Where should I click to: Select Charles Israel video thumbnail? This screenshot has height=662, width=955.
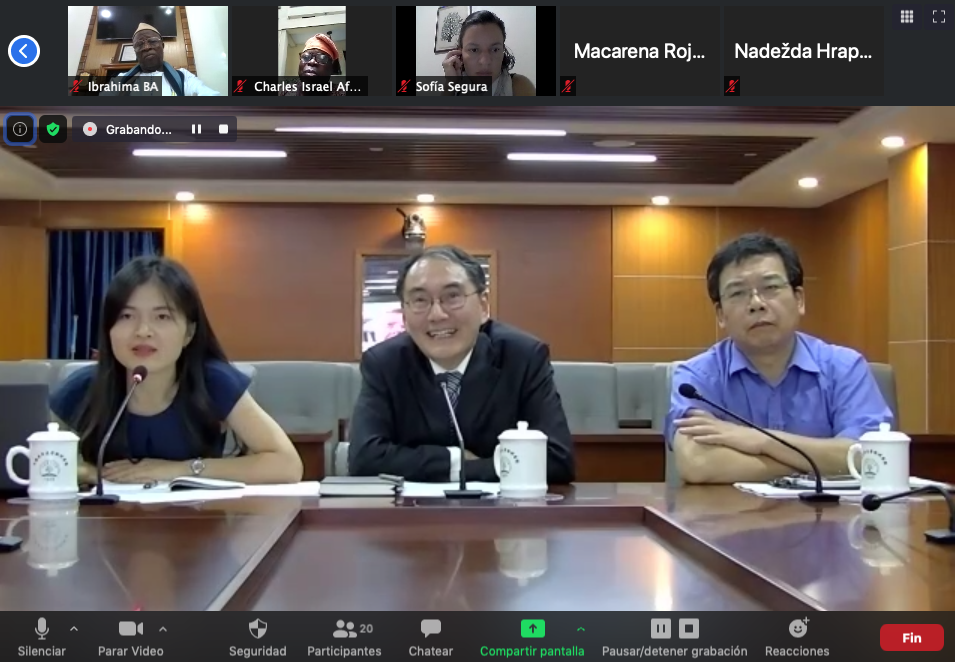(x=312, y=51)
